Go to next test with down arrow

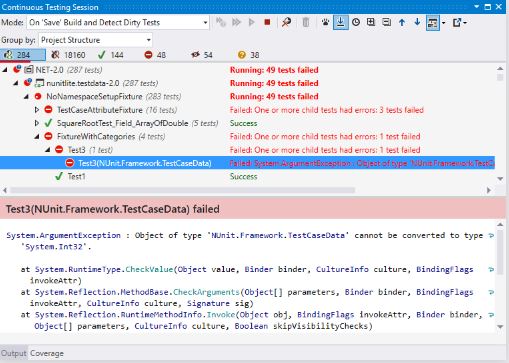coord(417,22)
